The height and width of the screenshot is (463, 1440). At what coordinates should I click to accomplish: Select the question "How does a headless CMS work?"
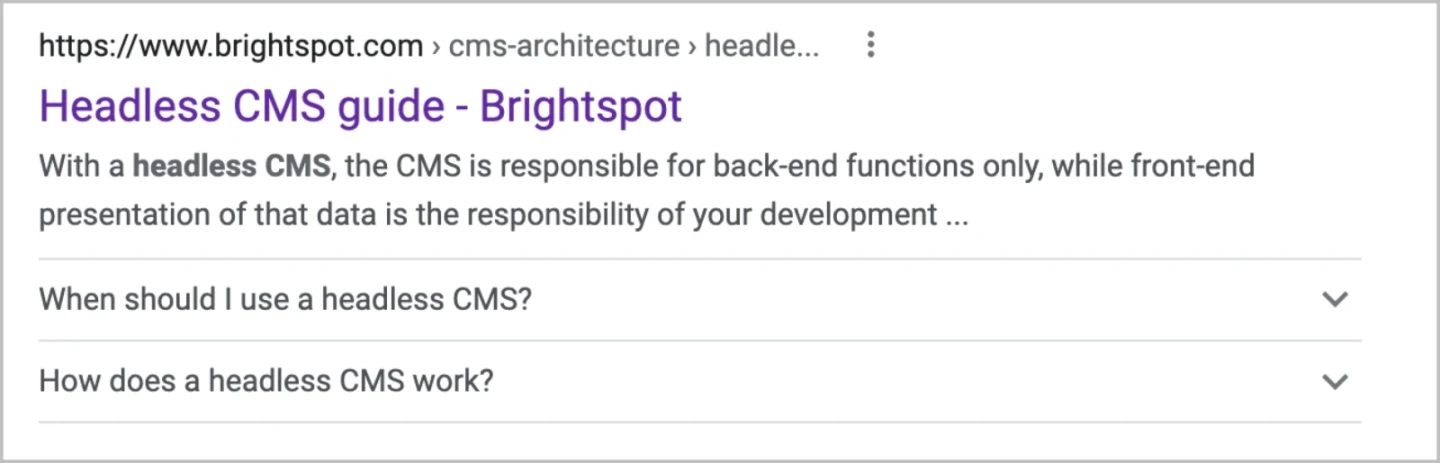pos(266,381)
